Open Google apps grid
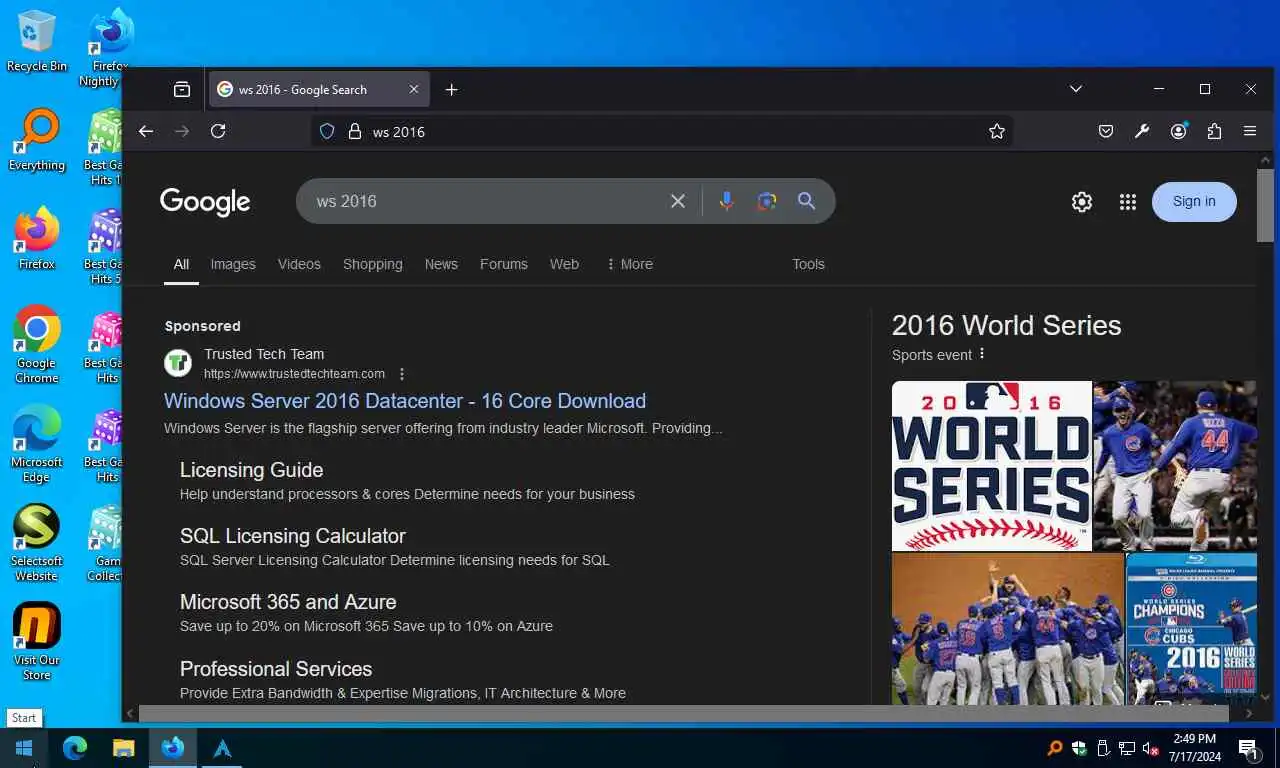This screenshot has height=768, width=1280. coord(1128,202)
